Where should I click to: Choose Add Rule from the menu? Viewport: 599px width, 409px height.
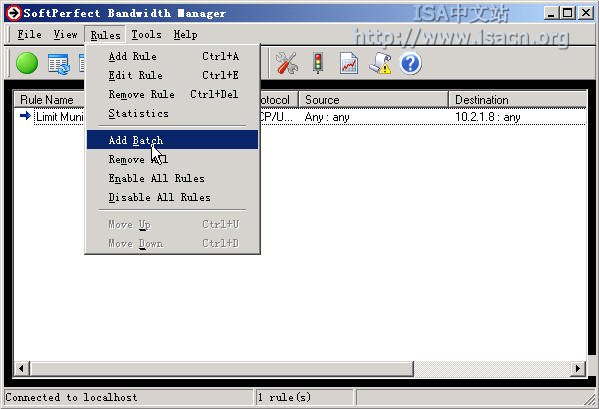[x=173, y=56]
